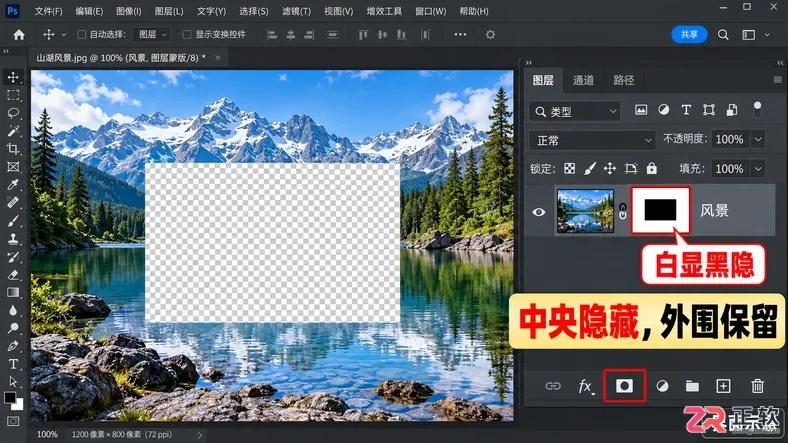This screenshot has width=788, height=443.
Task: Filter for smart objects icon
Action: 732,110
